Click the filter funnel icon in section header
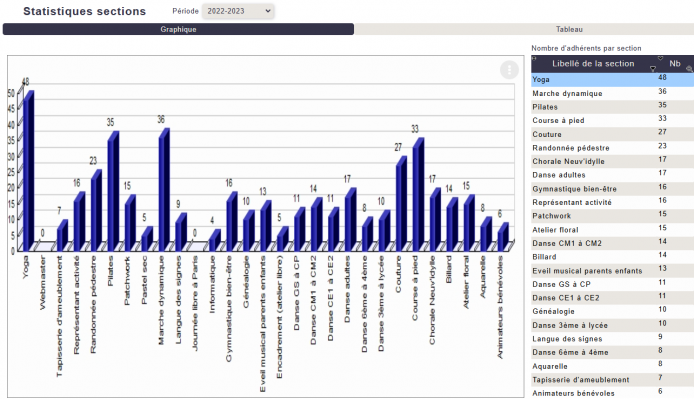The height and width of the screenshot is (399, 694). [653, 69]
